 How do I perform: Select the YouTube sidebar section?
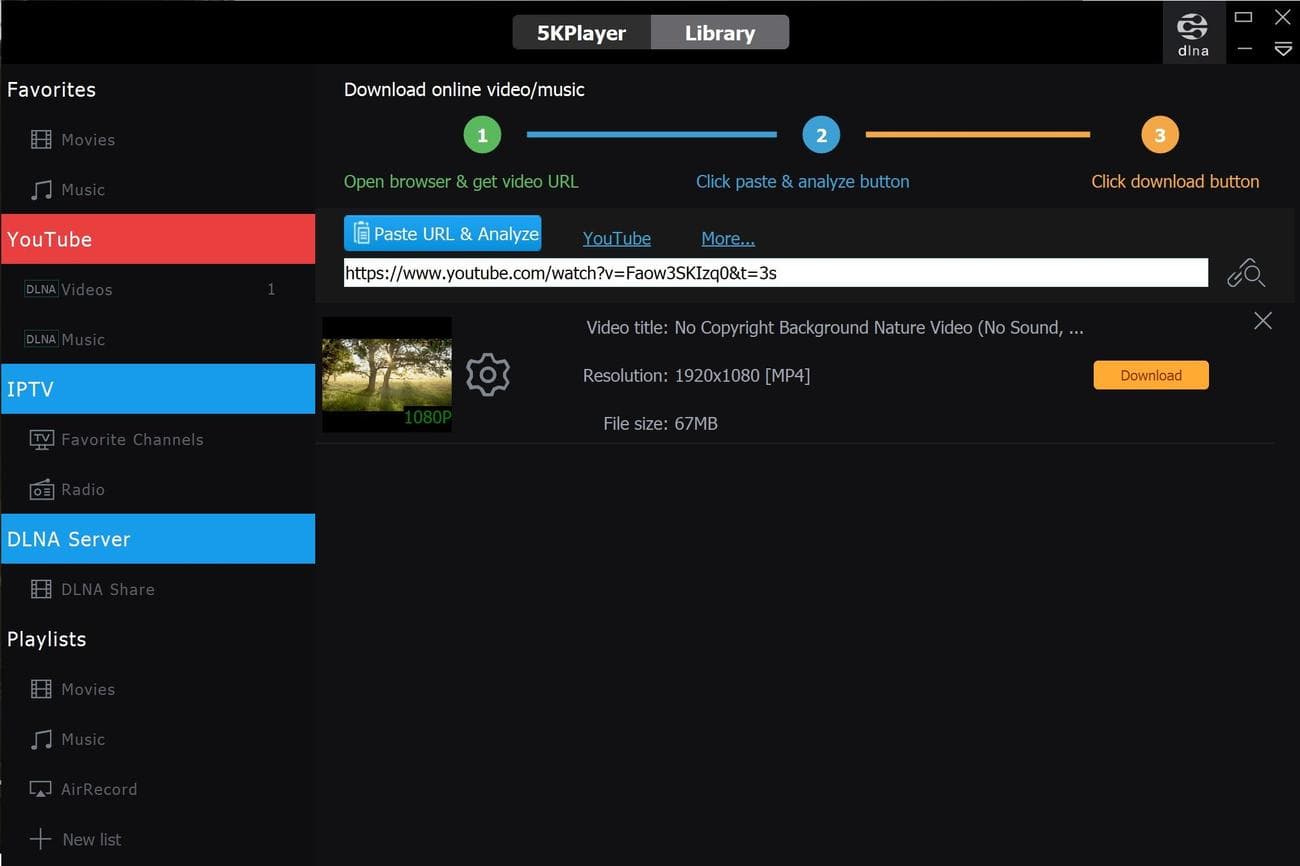[x=158, y=239]
